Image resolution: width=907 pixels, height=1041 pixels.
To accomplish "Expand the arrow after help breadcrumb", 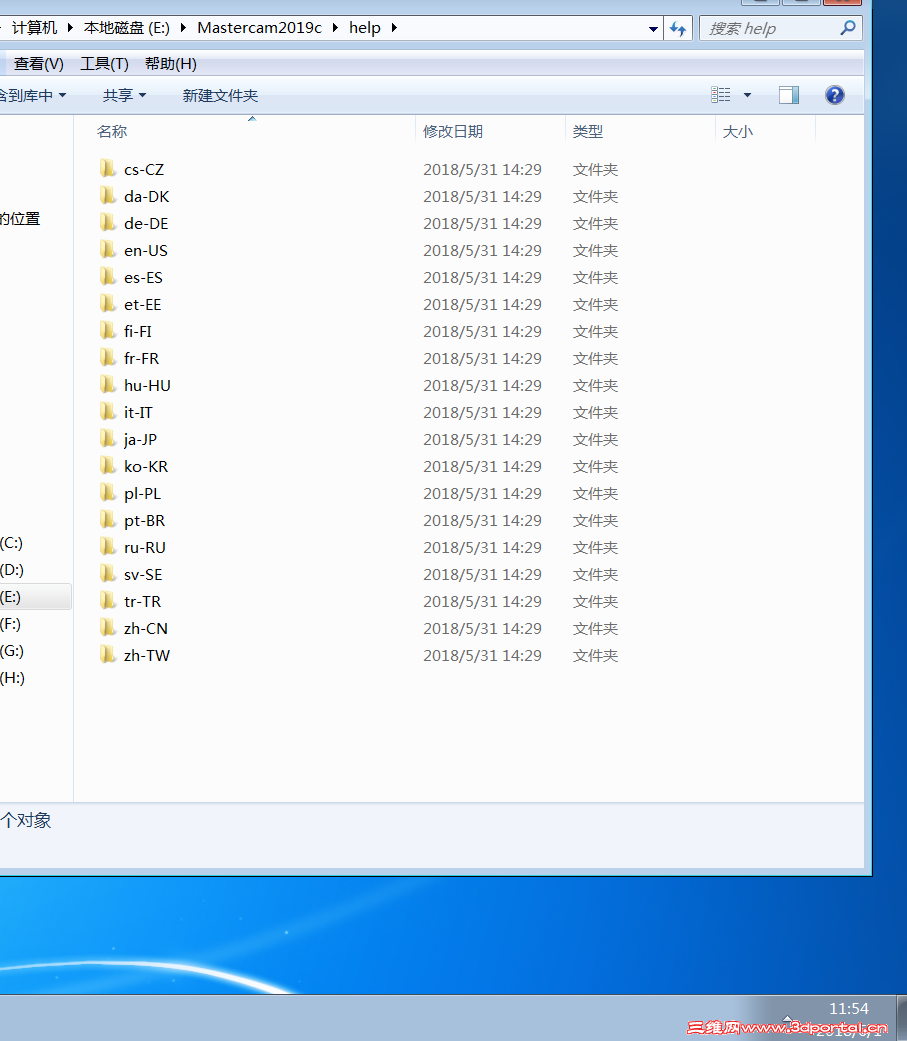I will [394, 28].
